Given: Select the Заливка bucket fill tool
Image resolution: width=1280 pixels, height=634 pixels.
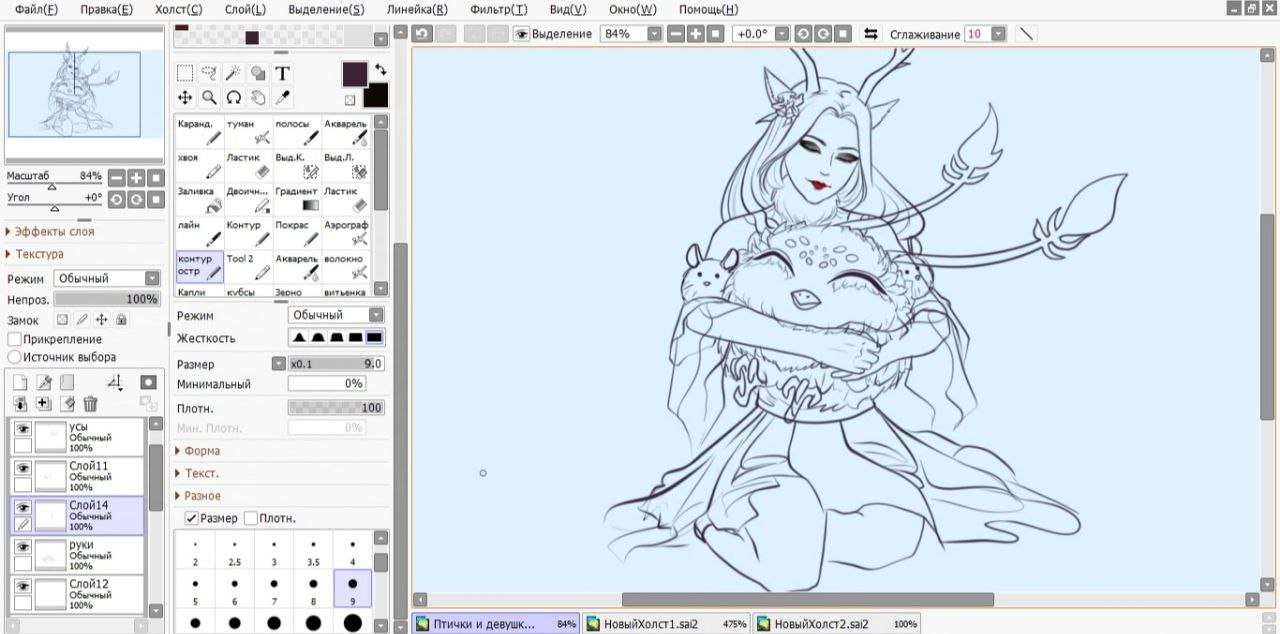Looking at the screenshot, I should [x=199, y=199].
